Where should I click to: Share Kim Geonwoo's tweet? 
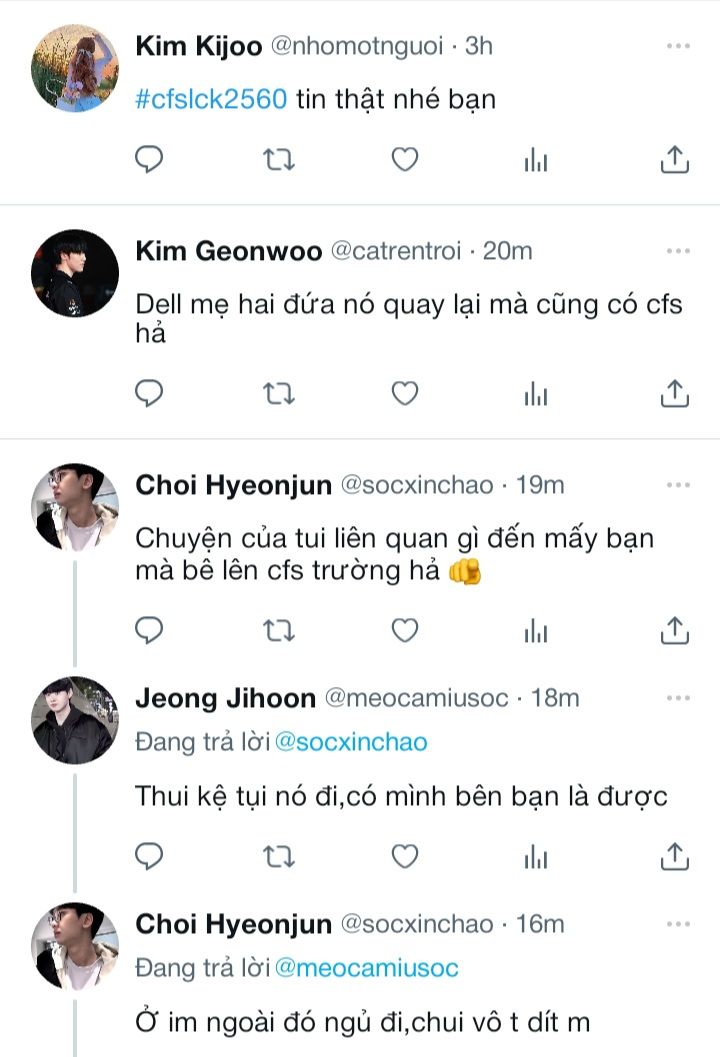(x=675, y=394)
